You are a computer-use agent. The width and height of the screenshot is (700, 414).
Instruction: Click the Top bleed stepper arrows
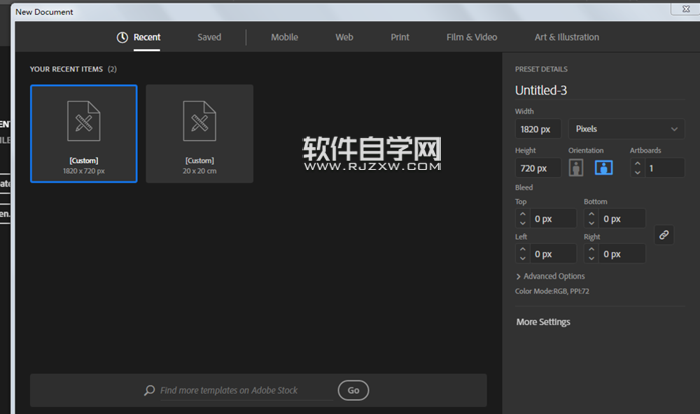pyautogui.click(x=522, y=218)
